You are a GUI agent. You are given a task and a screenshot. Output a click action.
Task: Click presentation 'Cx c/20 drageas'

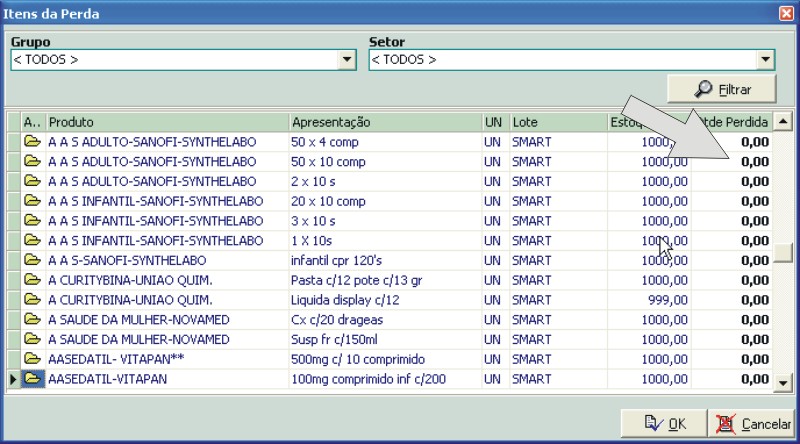click(337, 320)
